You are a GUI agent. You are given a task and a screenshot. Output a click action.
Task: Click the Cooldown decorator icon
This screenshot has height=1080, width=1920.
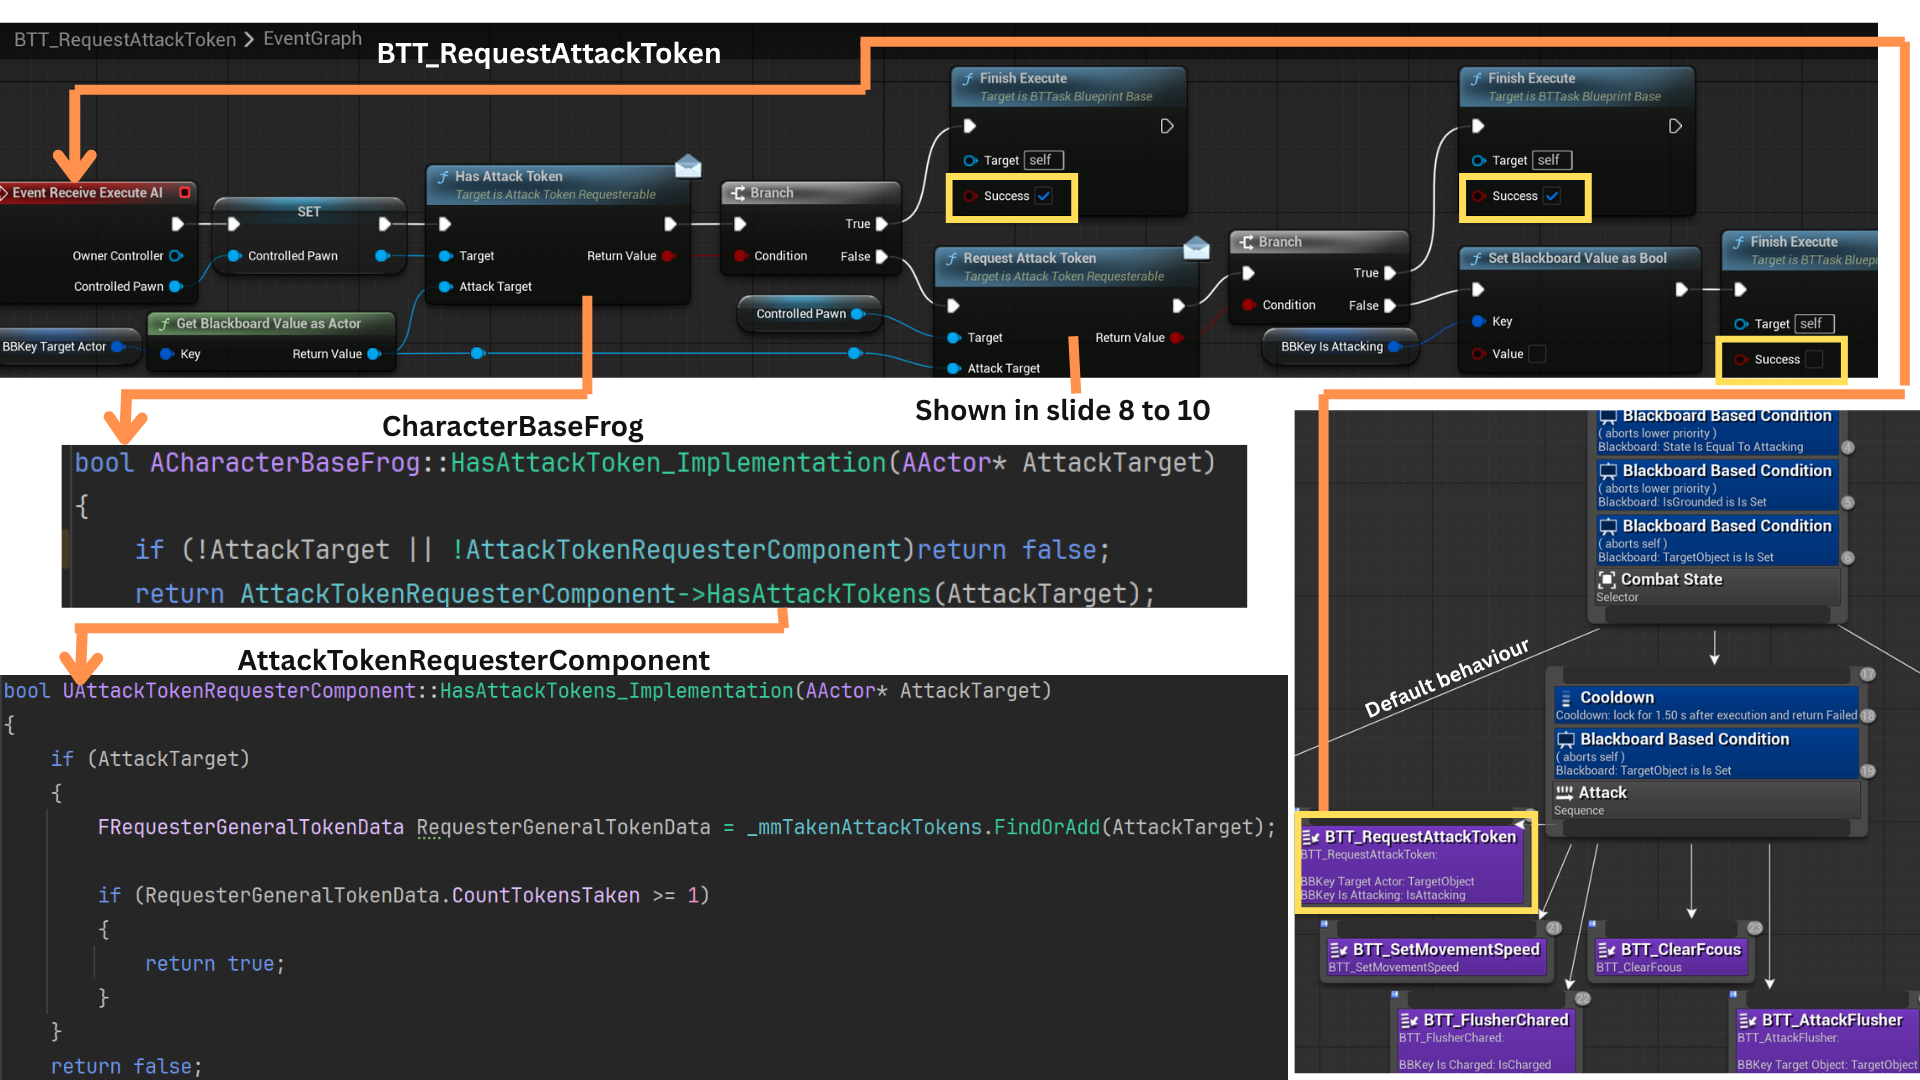(x=1565, y=698)
